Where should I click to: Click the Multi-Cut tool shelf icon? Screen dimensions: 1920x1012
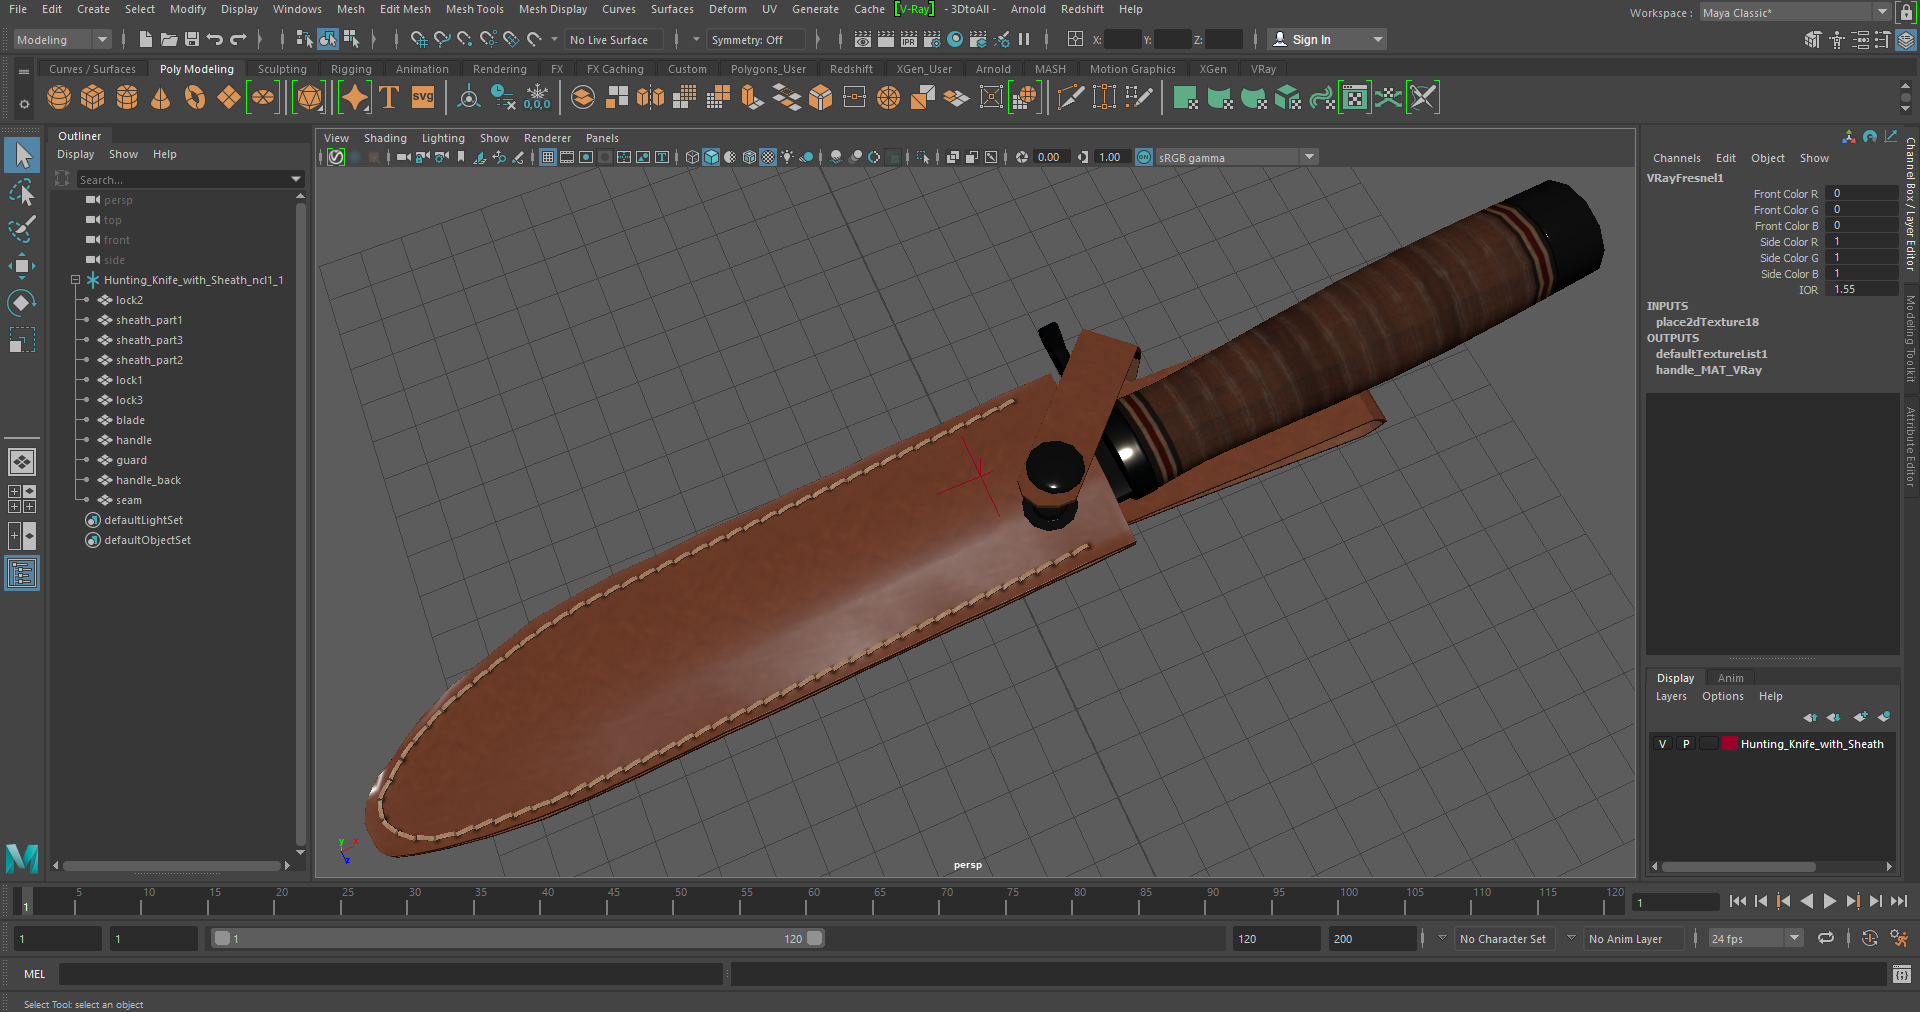1070,97
